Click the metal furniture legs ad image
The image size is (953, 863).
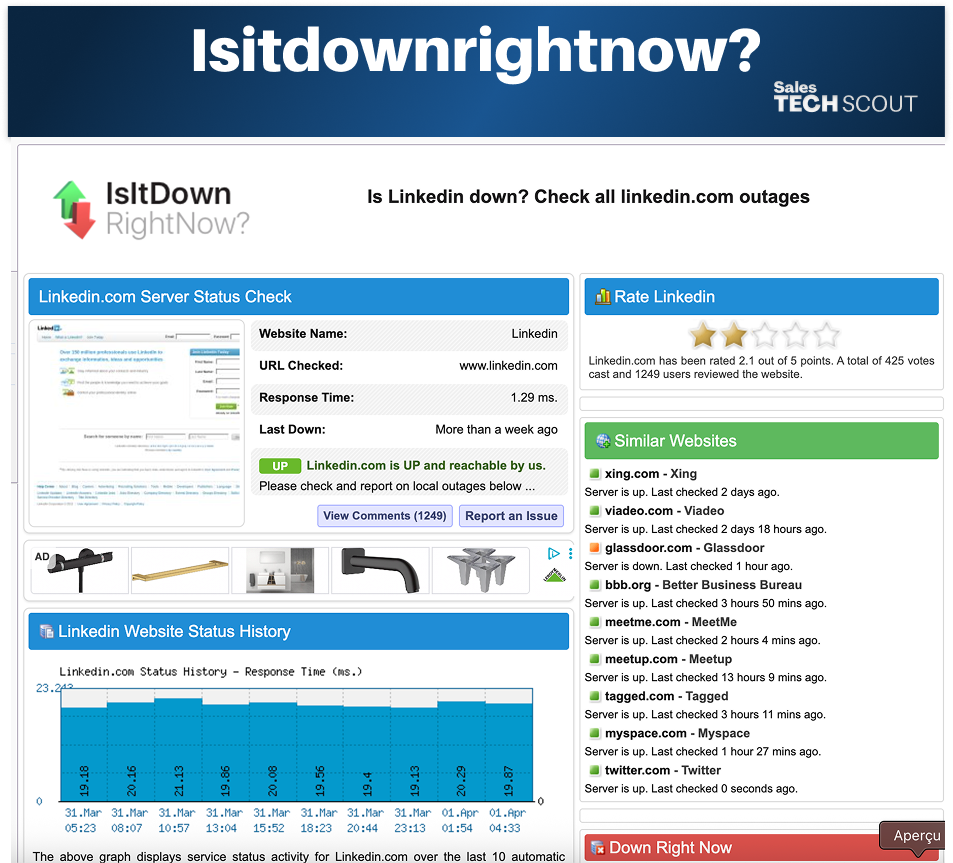pyautogui.click(x=481, y=570)
